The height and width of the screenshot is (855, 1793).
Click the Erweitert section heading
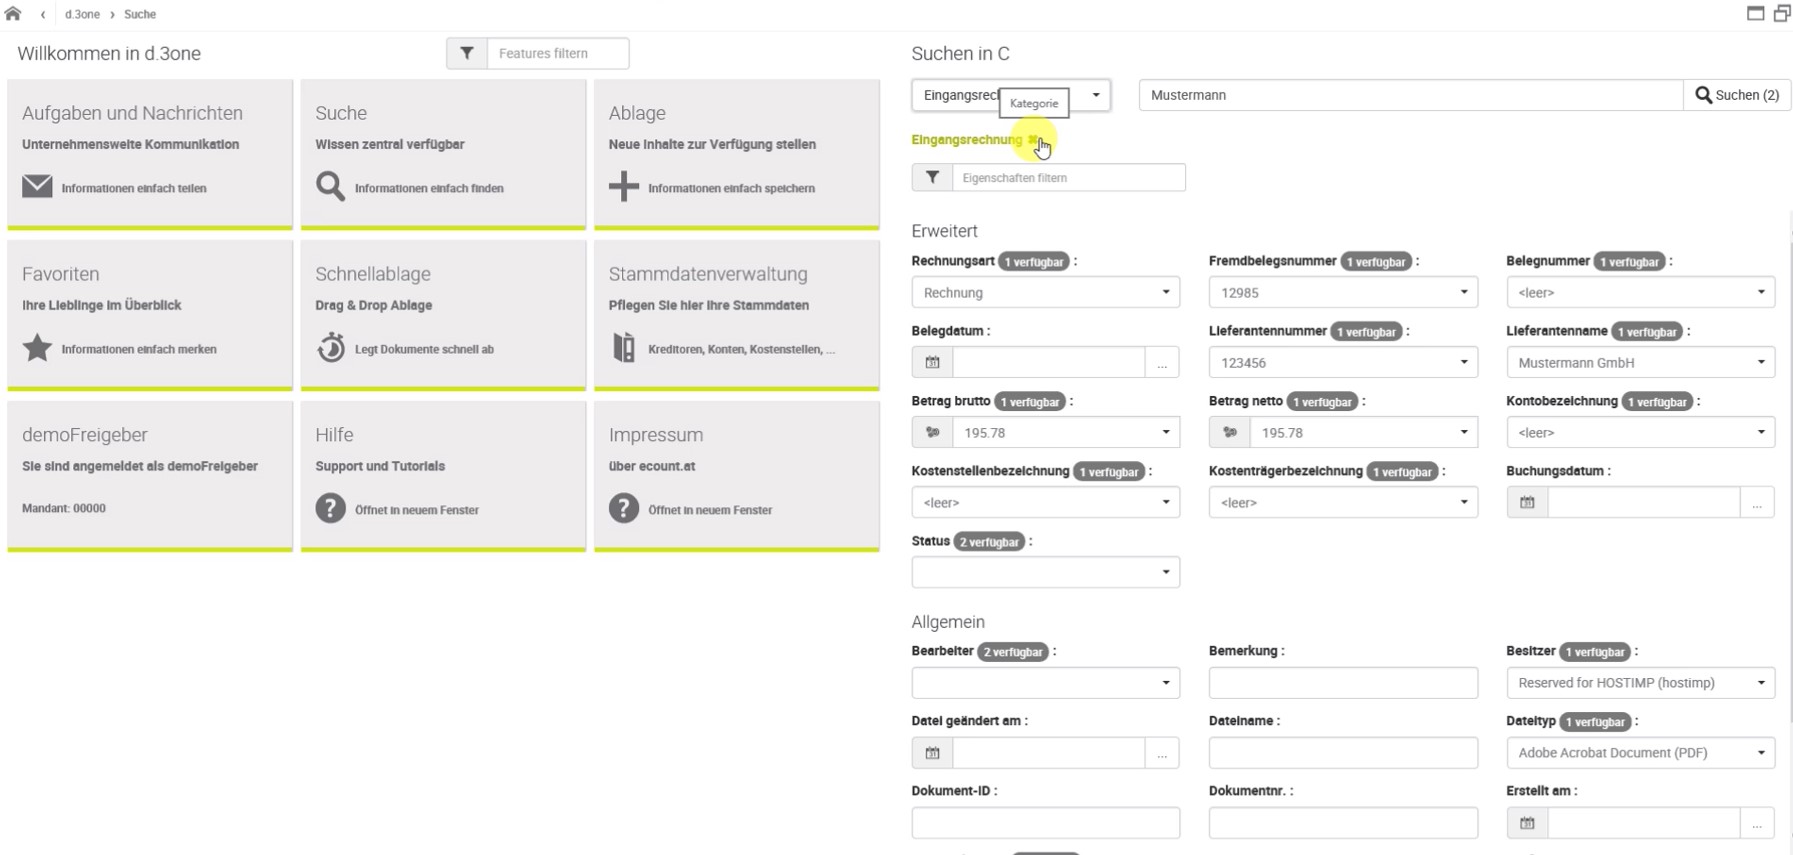click(x=944, y=231)
